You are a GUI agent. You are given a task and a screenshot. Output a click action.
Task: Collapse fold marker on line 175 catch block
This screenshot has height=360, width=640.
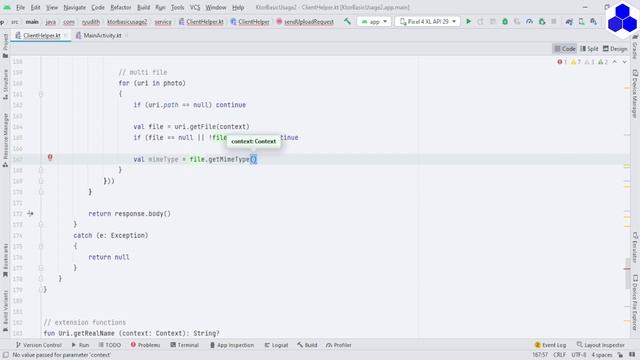(x=40, y=246)
